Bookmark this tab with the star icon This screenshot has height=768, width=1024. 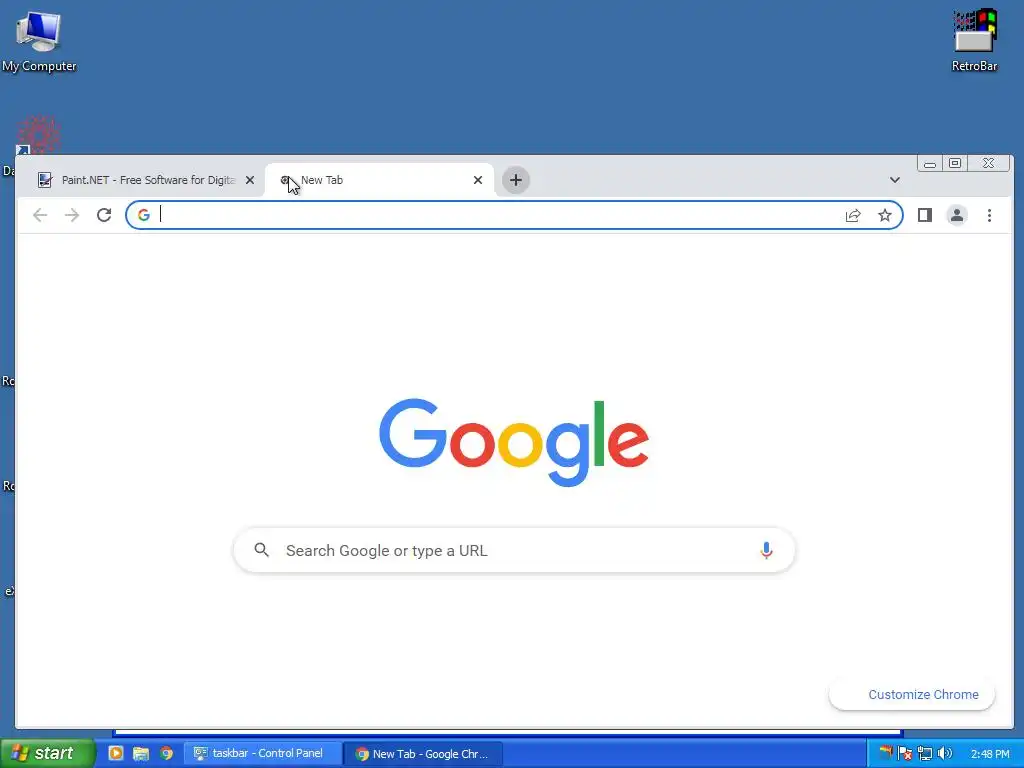pos(885,216)
